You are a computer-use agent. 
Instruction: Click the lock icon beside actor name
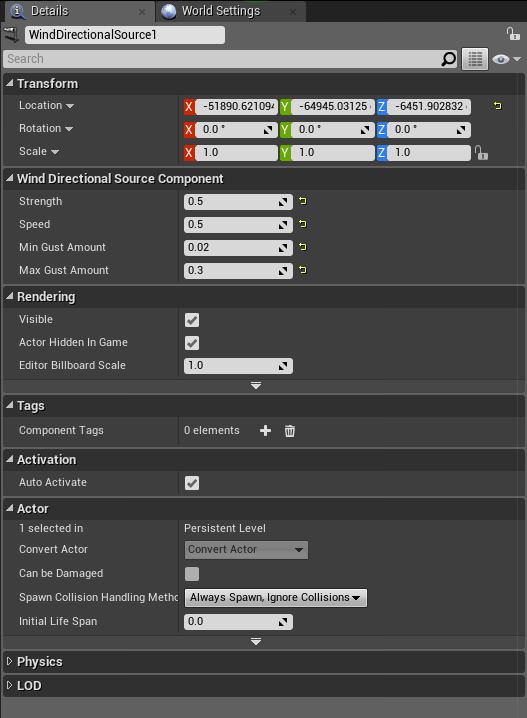click(512, 34)
